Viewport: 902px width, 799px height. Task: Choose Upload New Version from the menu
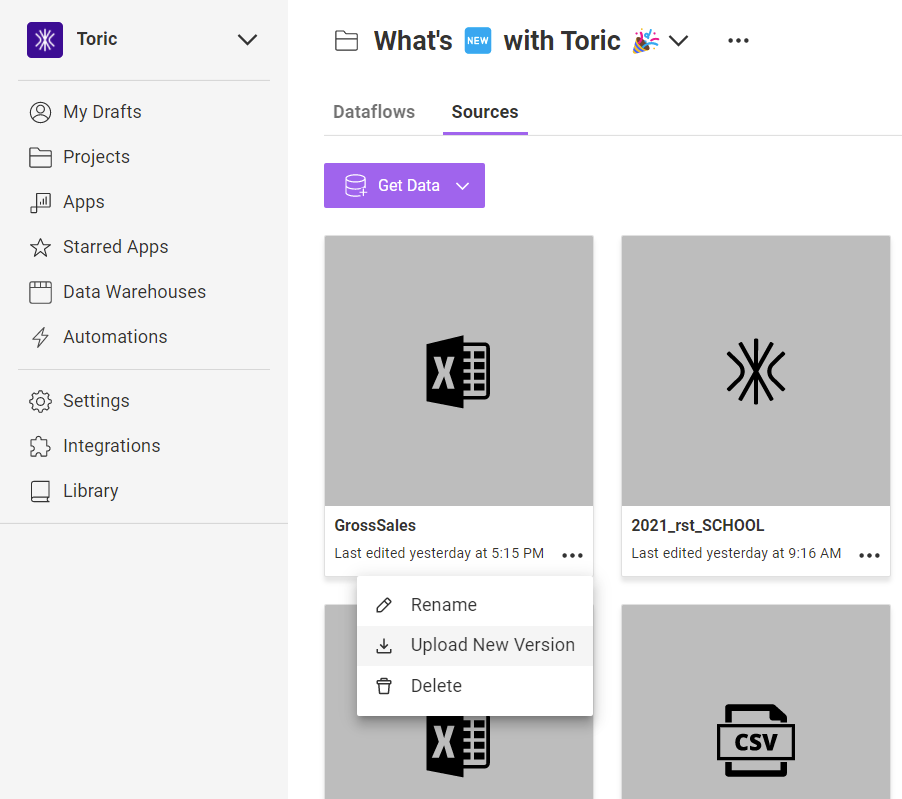click(491, 645)
